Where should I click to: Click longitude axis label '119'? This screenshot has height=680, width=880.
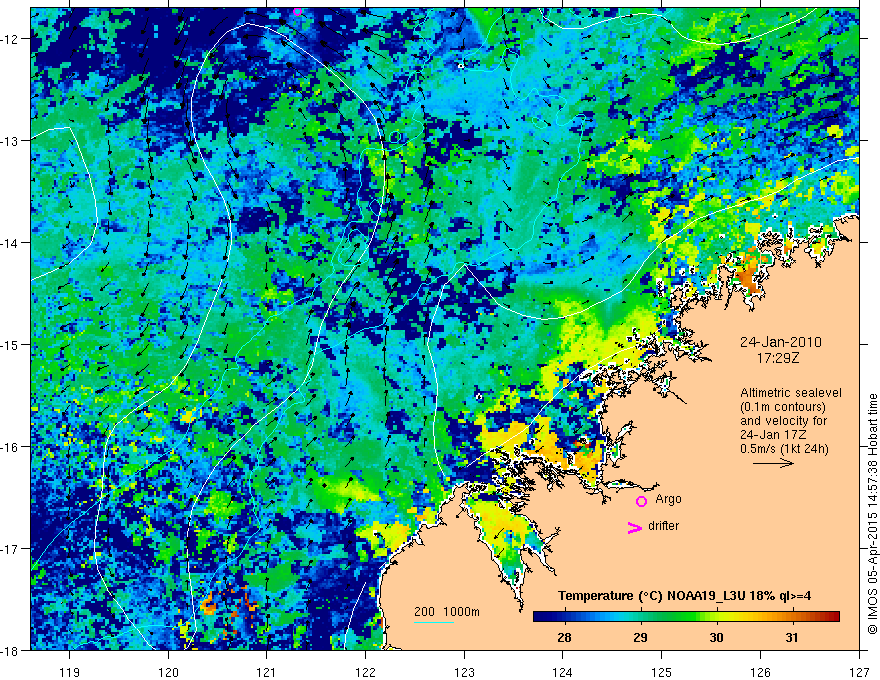pos(70,673)
